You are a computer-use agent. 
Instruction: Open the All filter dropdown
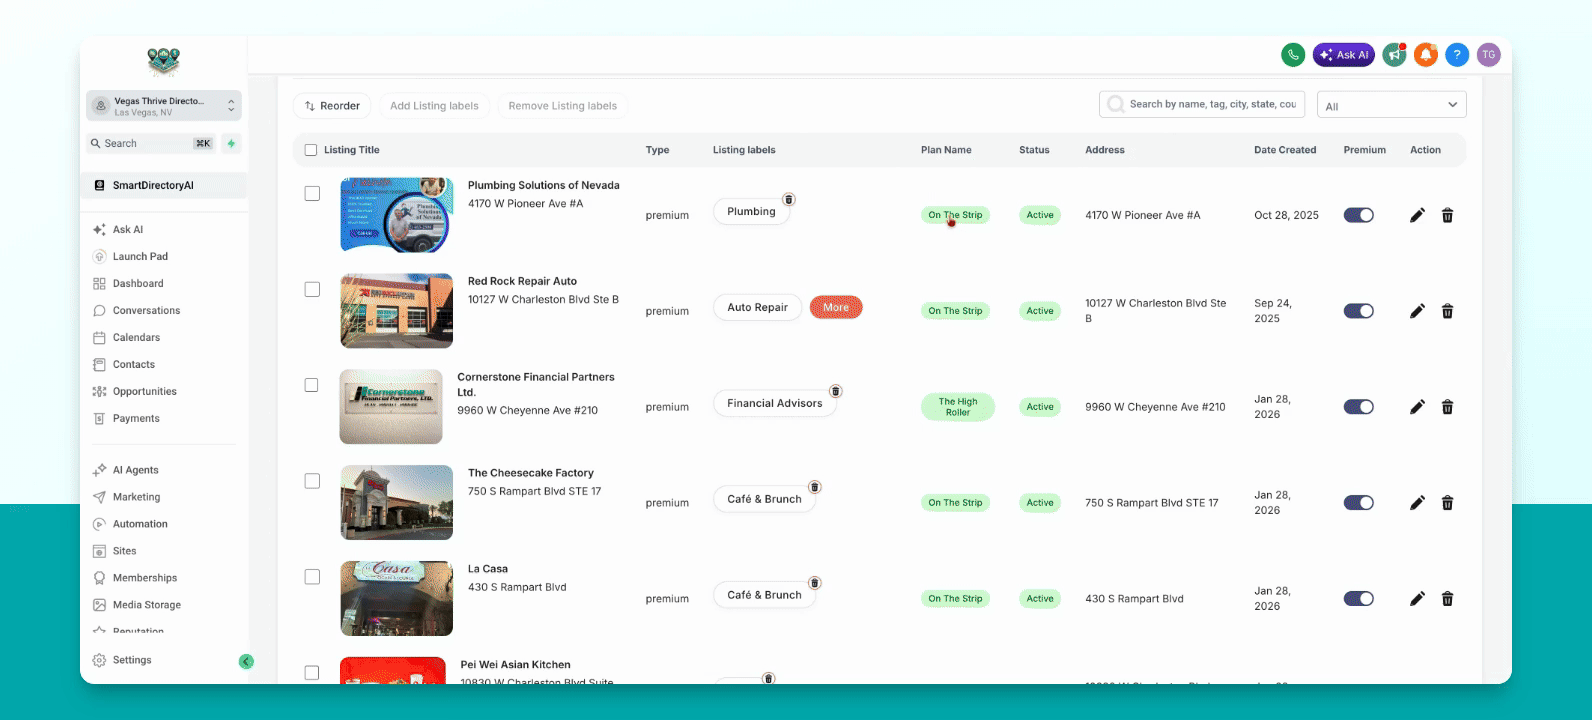pyautogui.click(x=1392, y=105)
